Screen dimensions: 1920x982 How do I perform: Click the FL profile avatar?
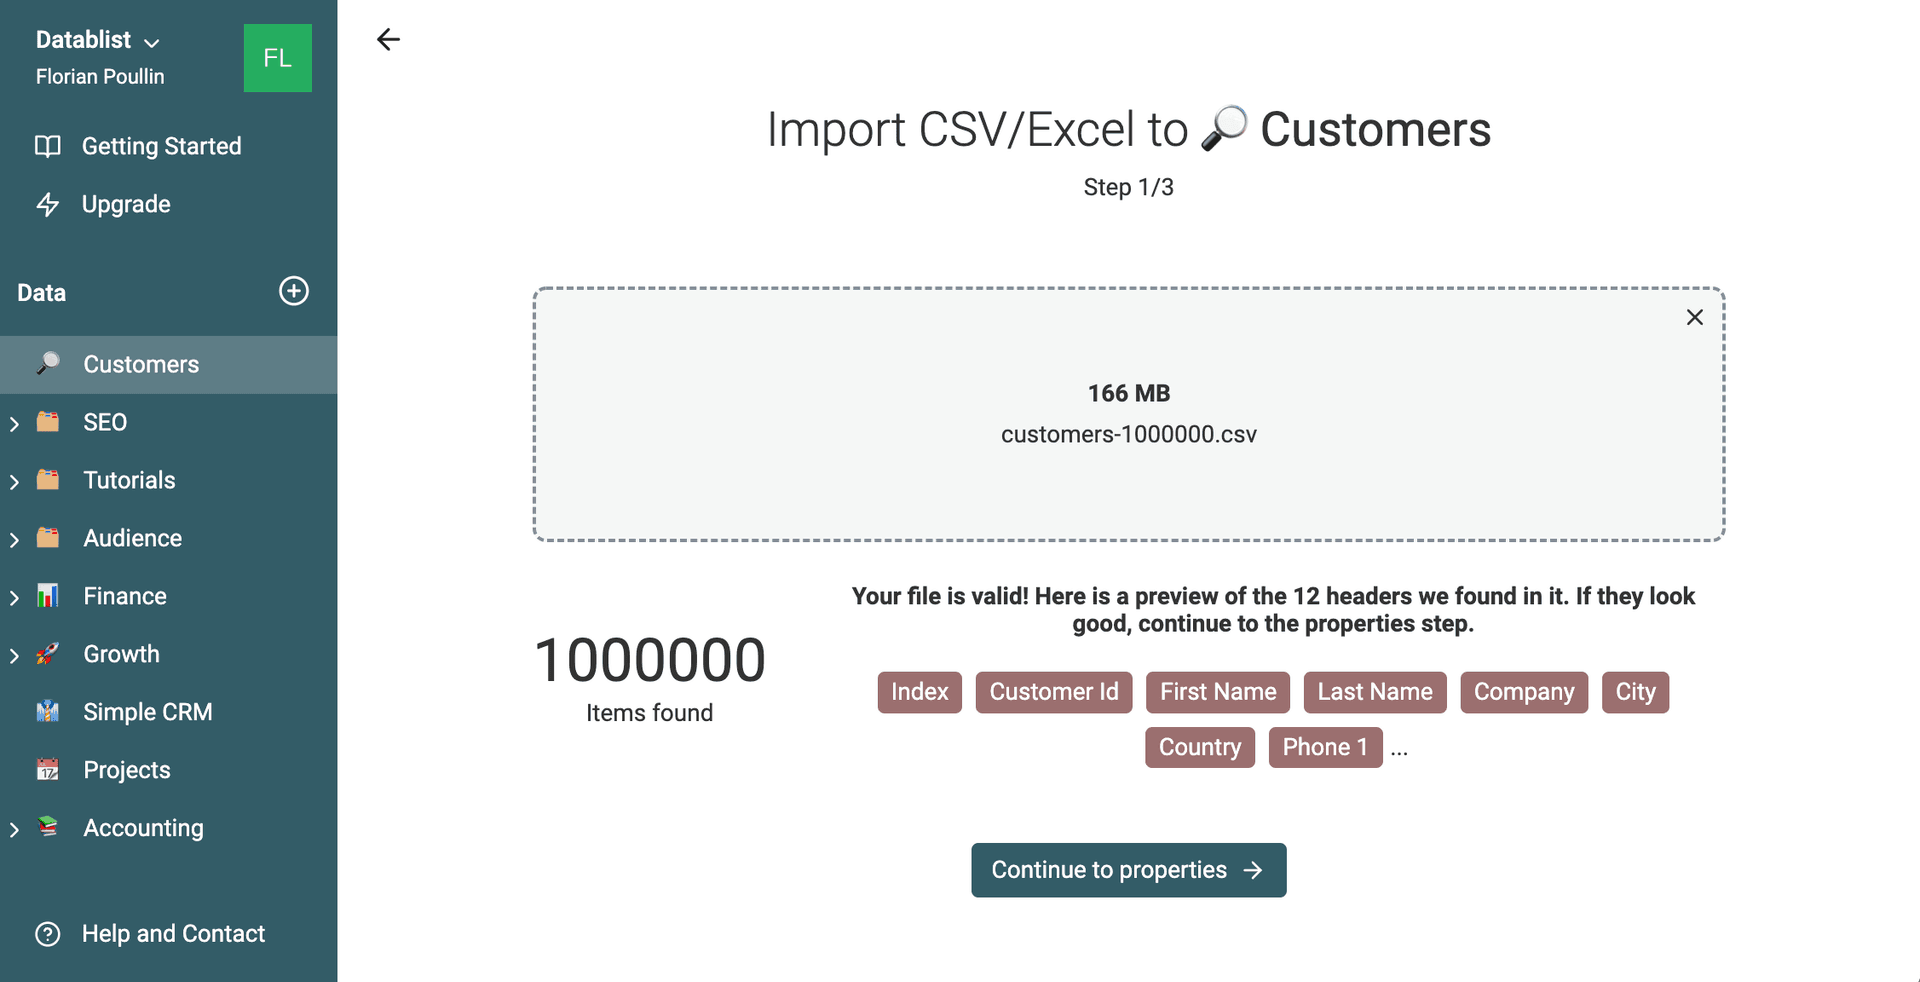click(277, 58)
